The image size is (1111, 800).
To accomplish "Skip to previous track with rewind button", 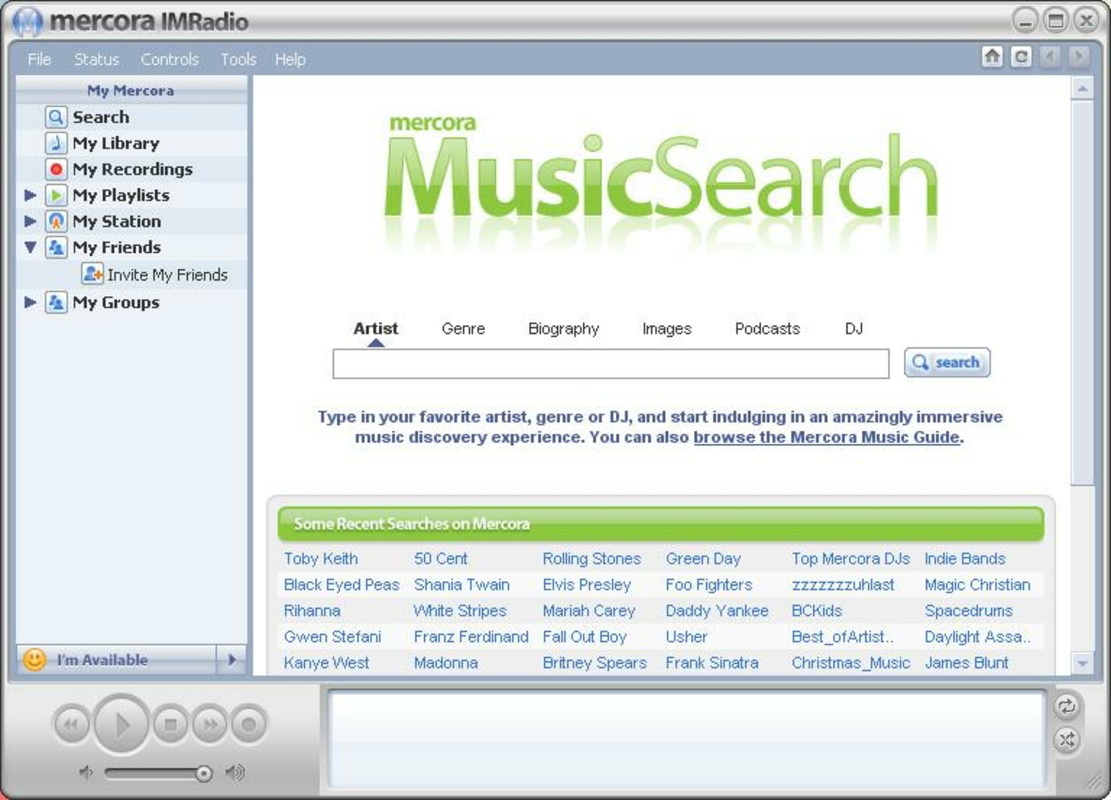I will click(72, 725).
